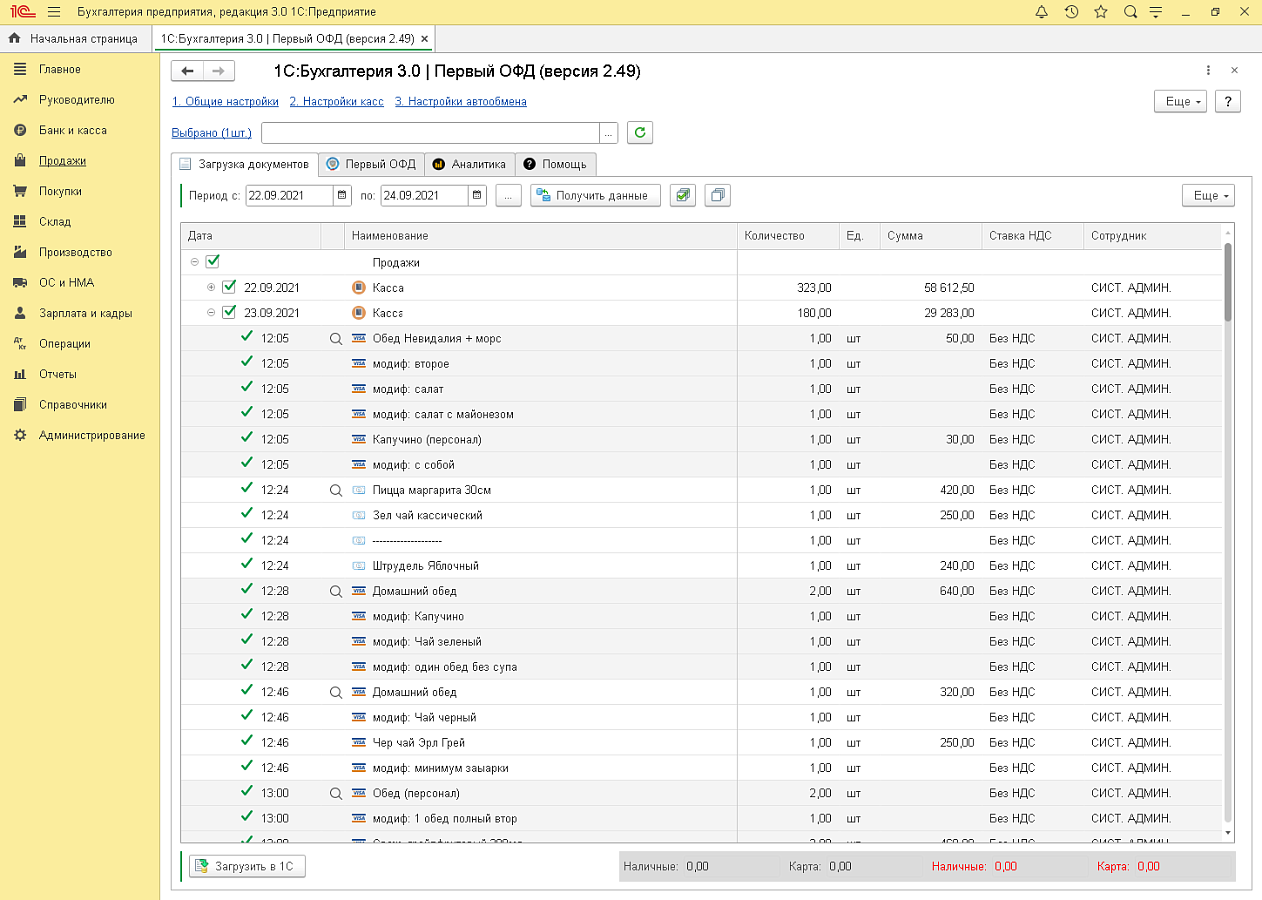Select the Загрузка документов tab
The width and height of the screenshot is (1262, 900).
tap(245, 164)
